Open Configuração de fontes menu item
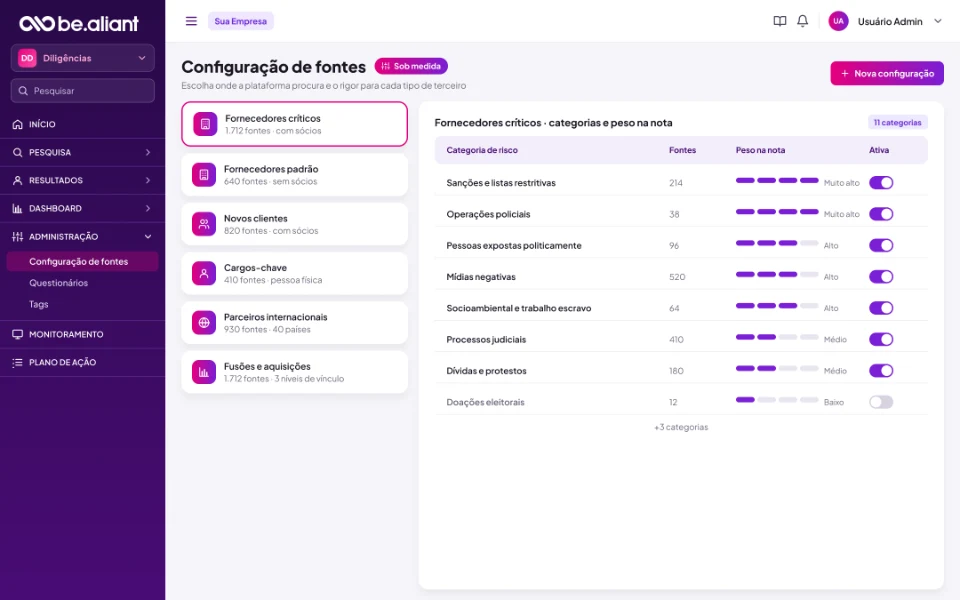This screenshot has height=600, width=960. click(83, 261)
